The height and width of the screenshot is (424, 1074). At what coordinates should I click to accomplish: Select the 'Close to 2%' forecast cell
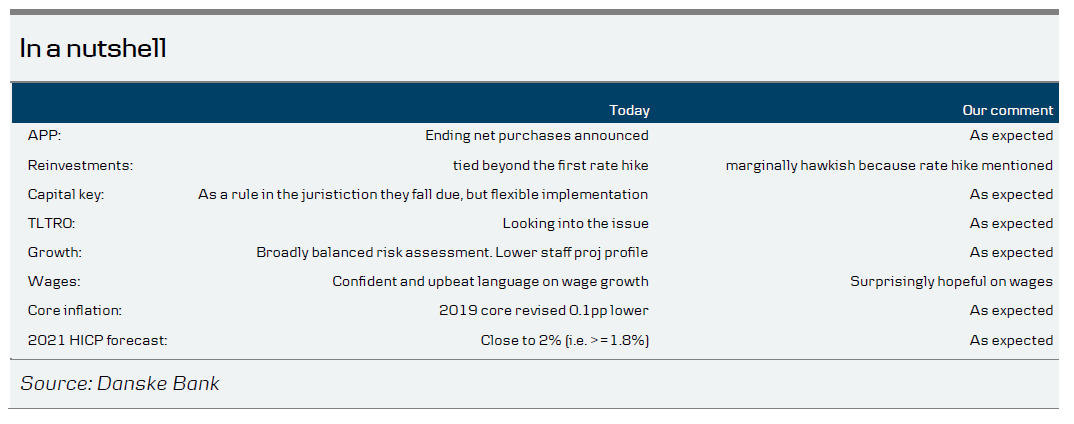(564, 340)
